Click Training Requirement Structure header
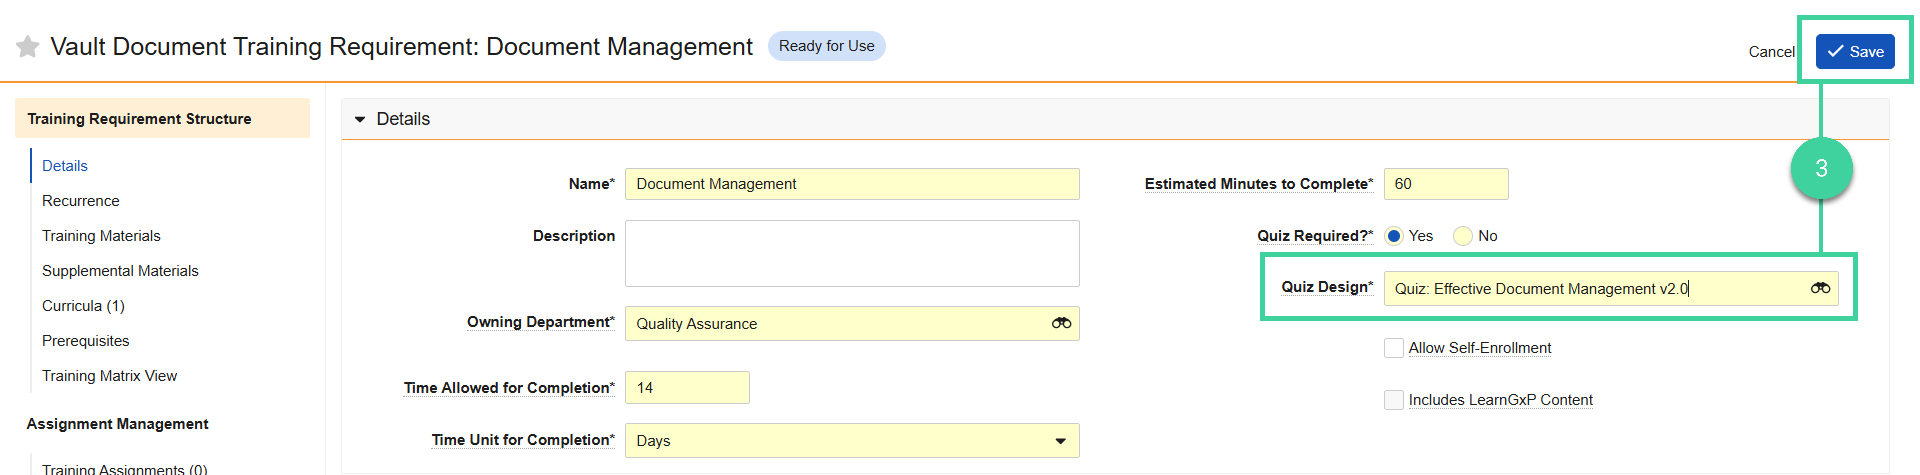This screenshot has width=1920, height=475. coord(162,118)
